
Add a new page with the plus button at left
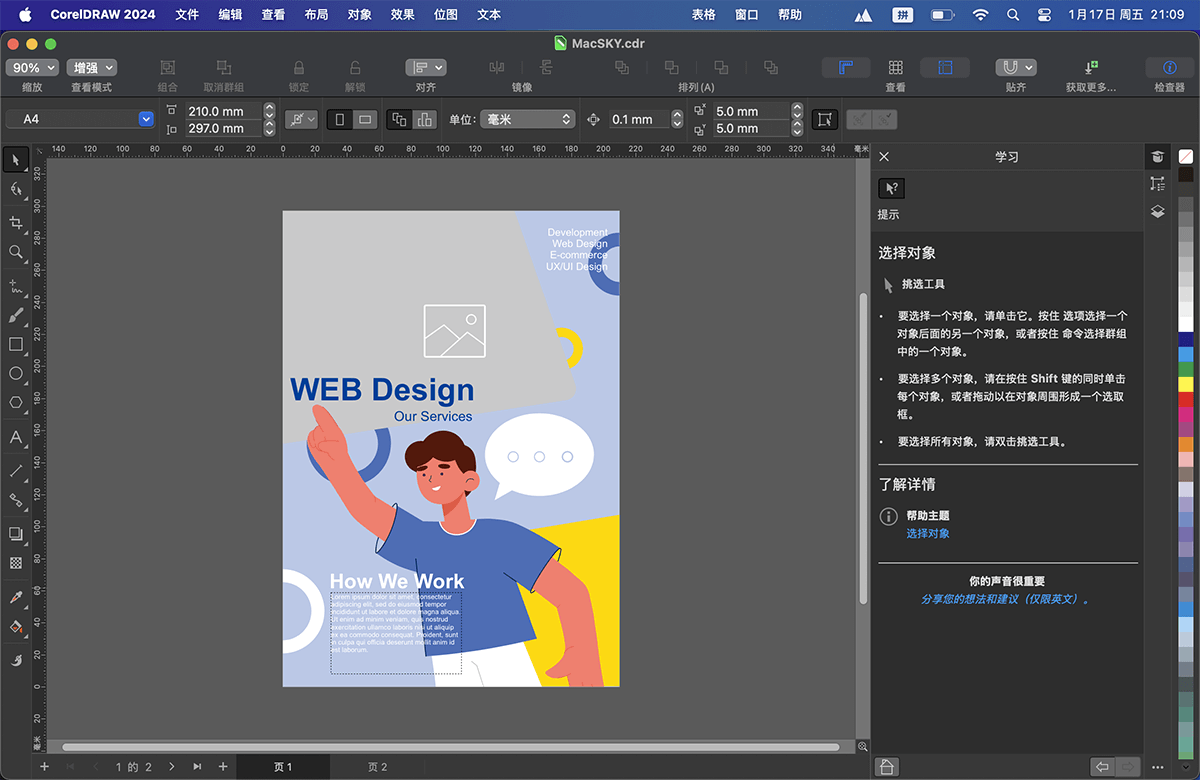click(44, 767)
